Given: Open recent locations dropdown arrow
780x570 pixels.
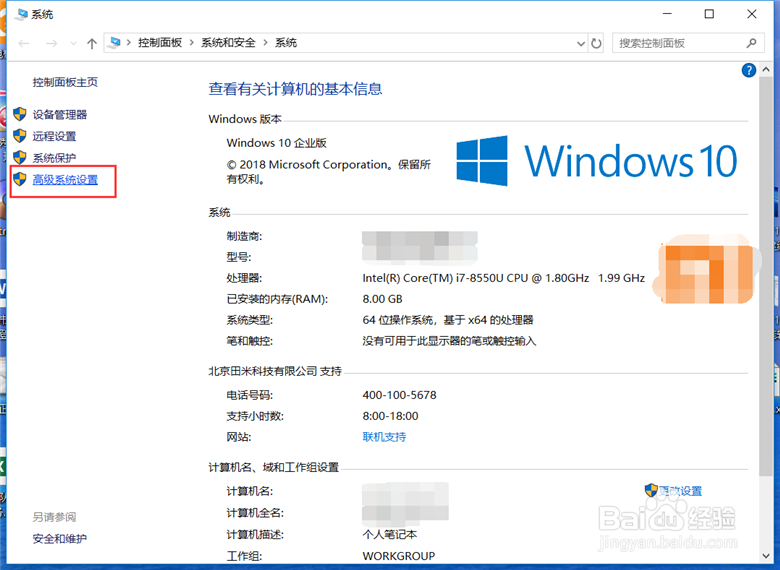Looking at the screenshot, I should tap(74, 43).
